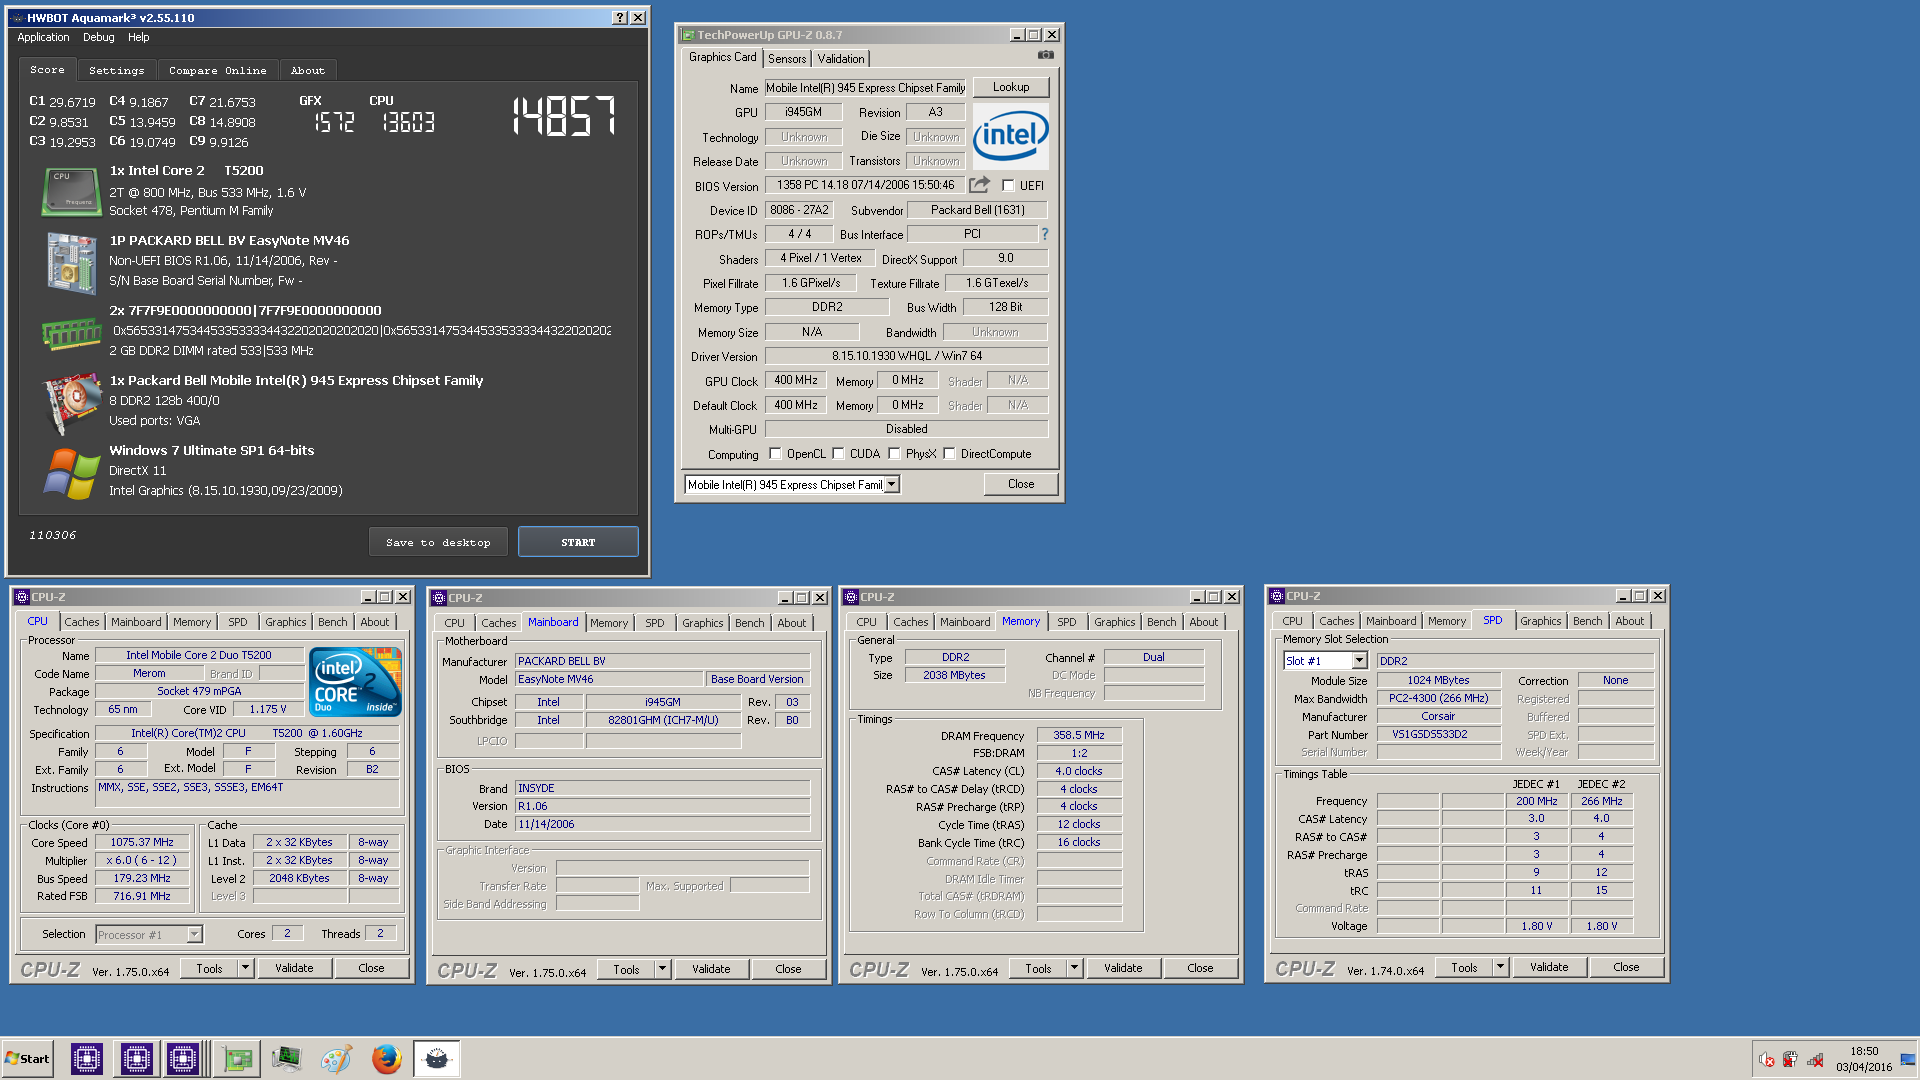Click the Aquamark title bar icon
The image size is (1920, 1080).
[x=17, y=18]
